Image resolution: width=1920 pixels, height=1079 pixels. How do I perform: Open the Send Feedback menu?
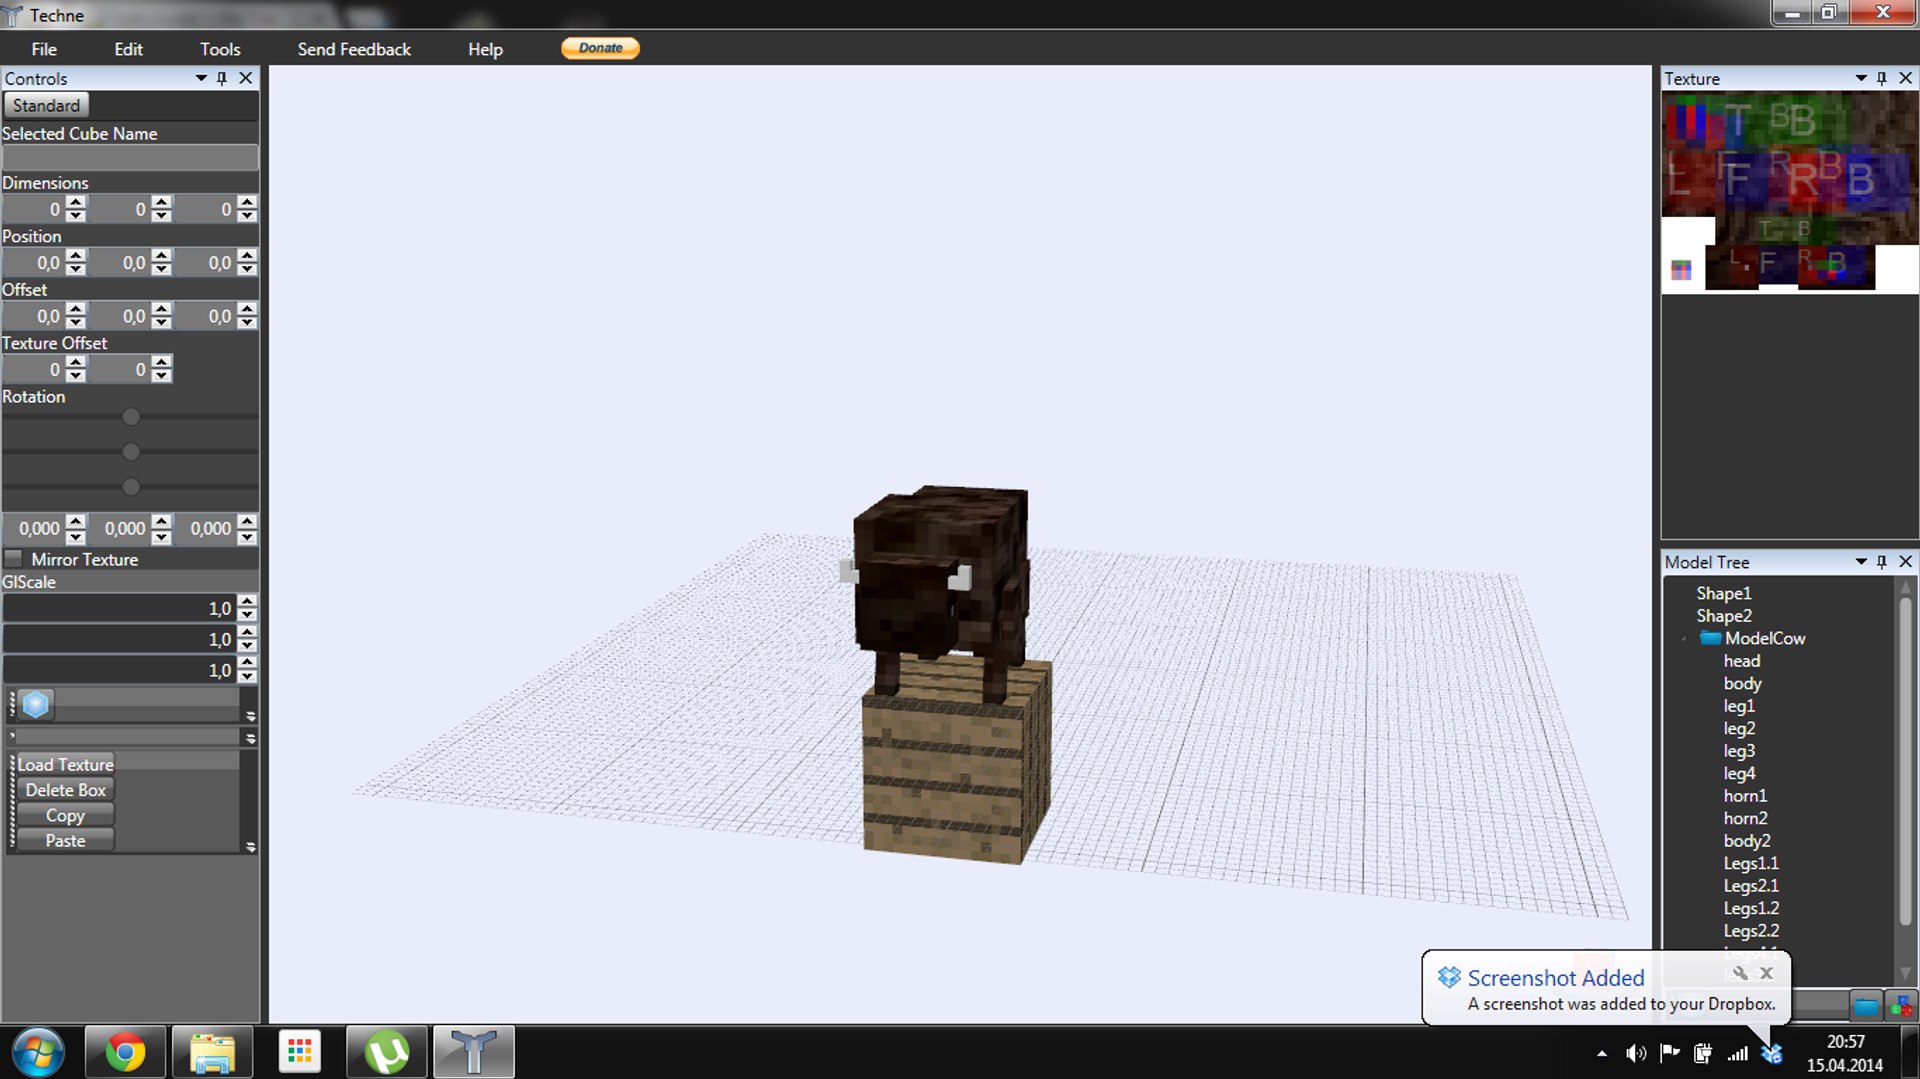[x=354, y=49]
